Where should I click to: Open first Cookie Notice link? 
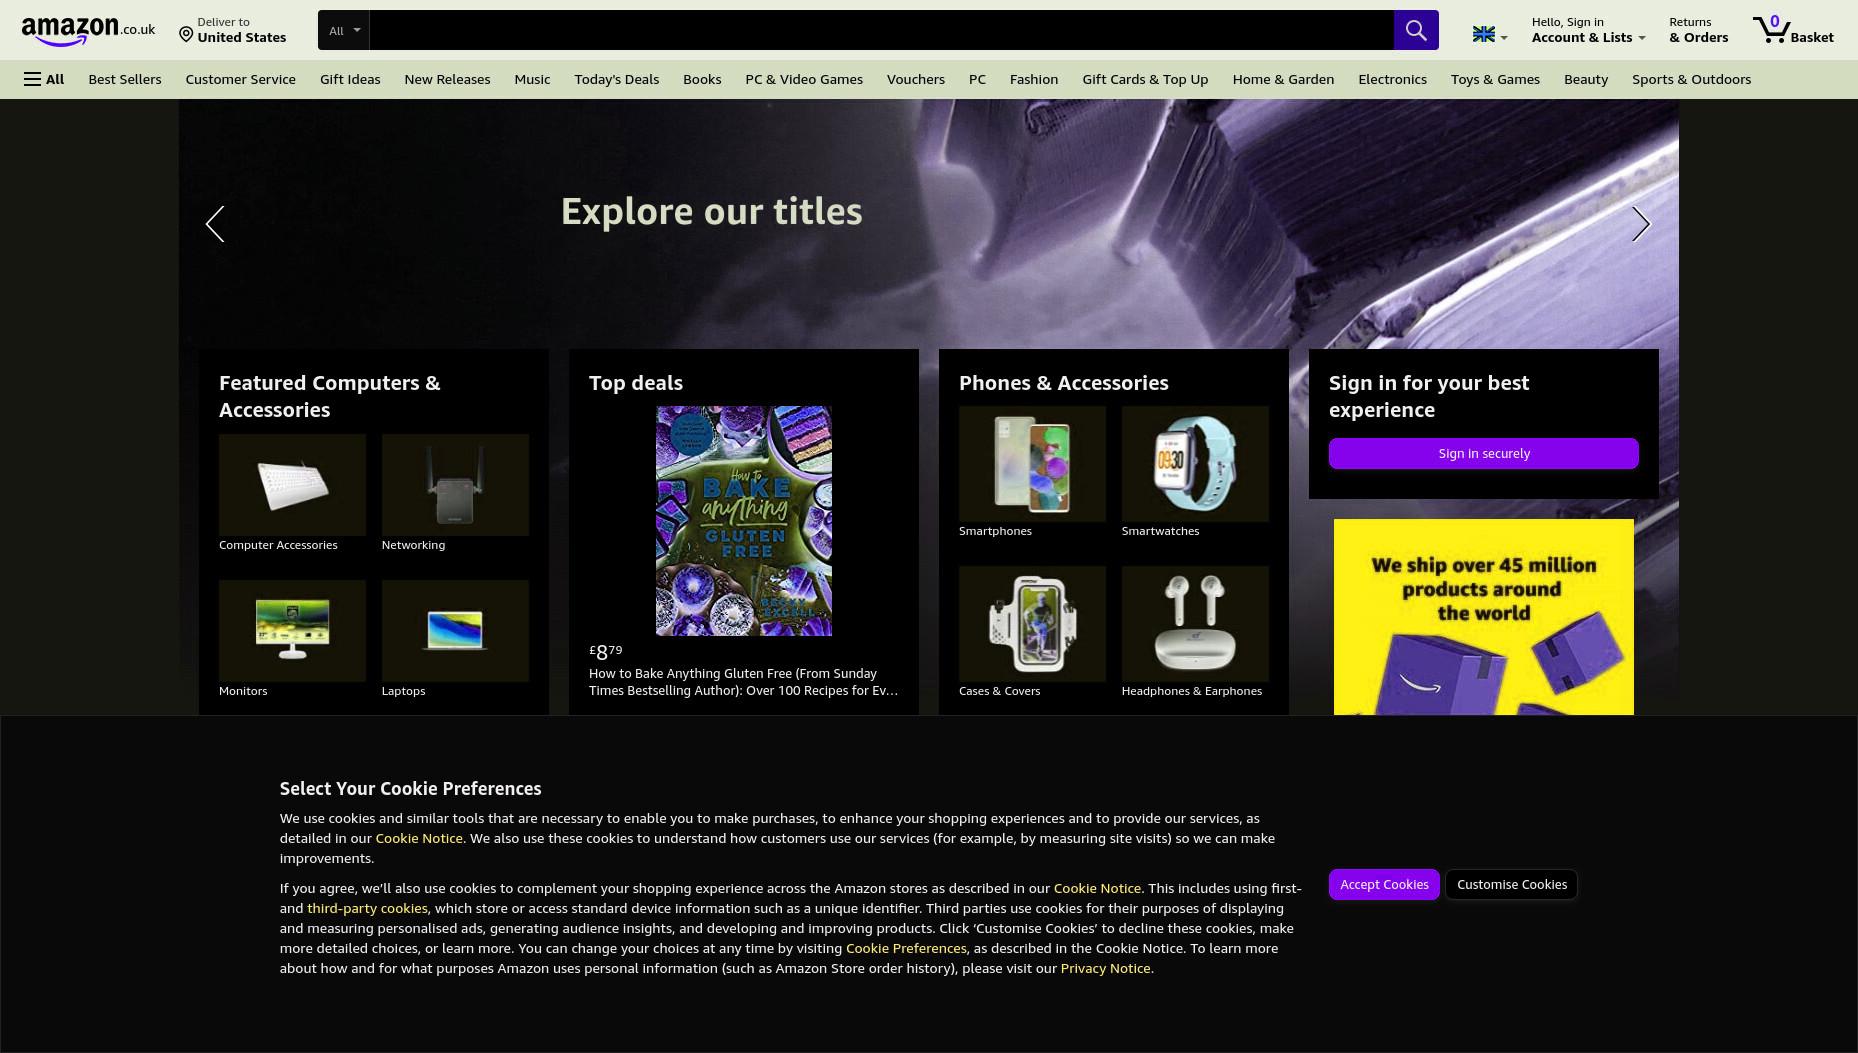point(419,838)
